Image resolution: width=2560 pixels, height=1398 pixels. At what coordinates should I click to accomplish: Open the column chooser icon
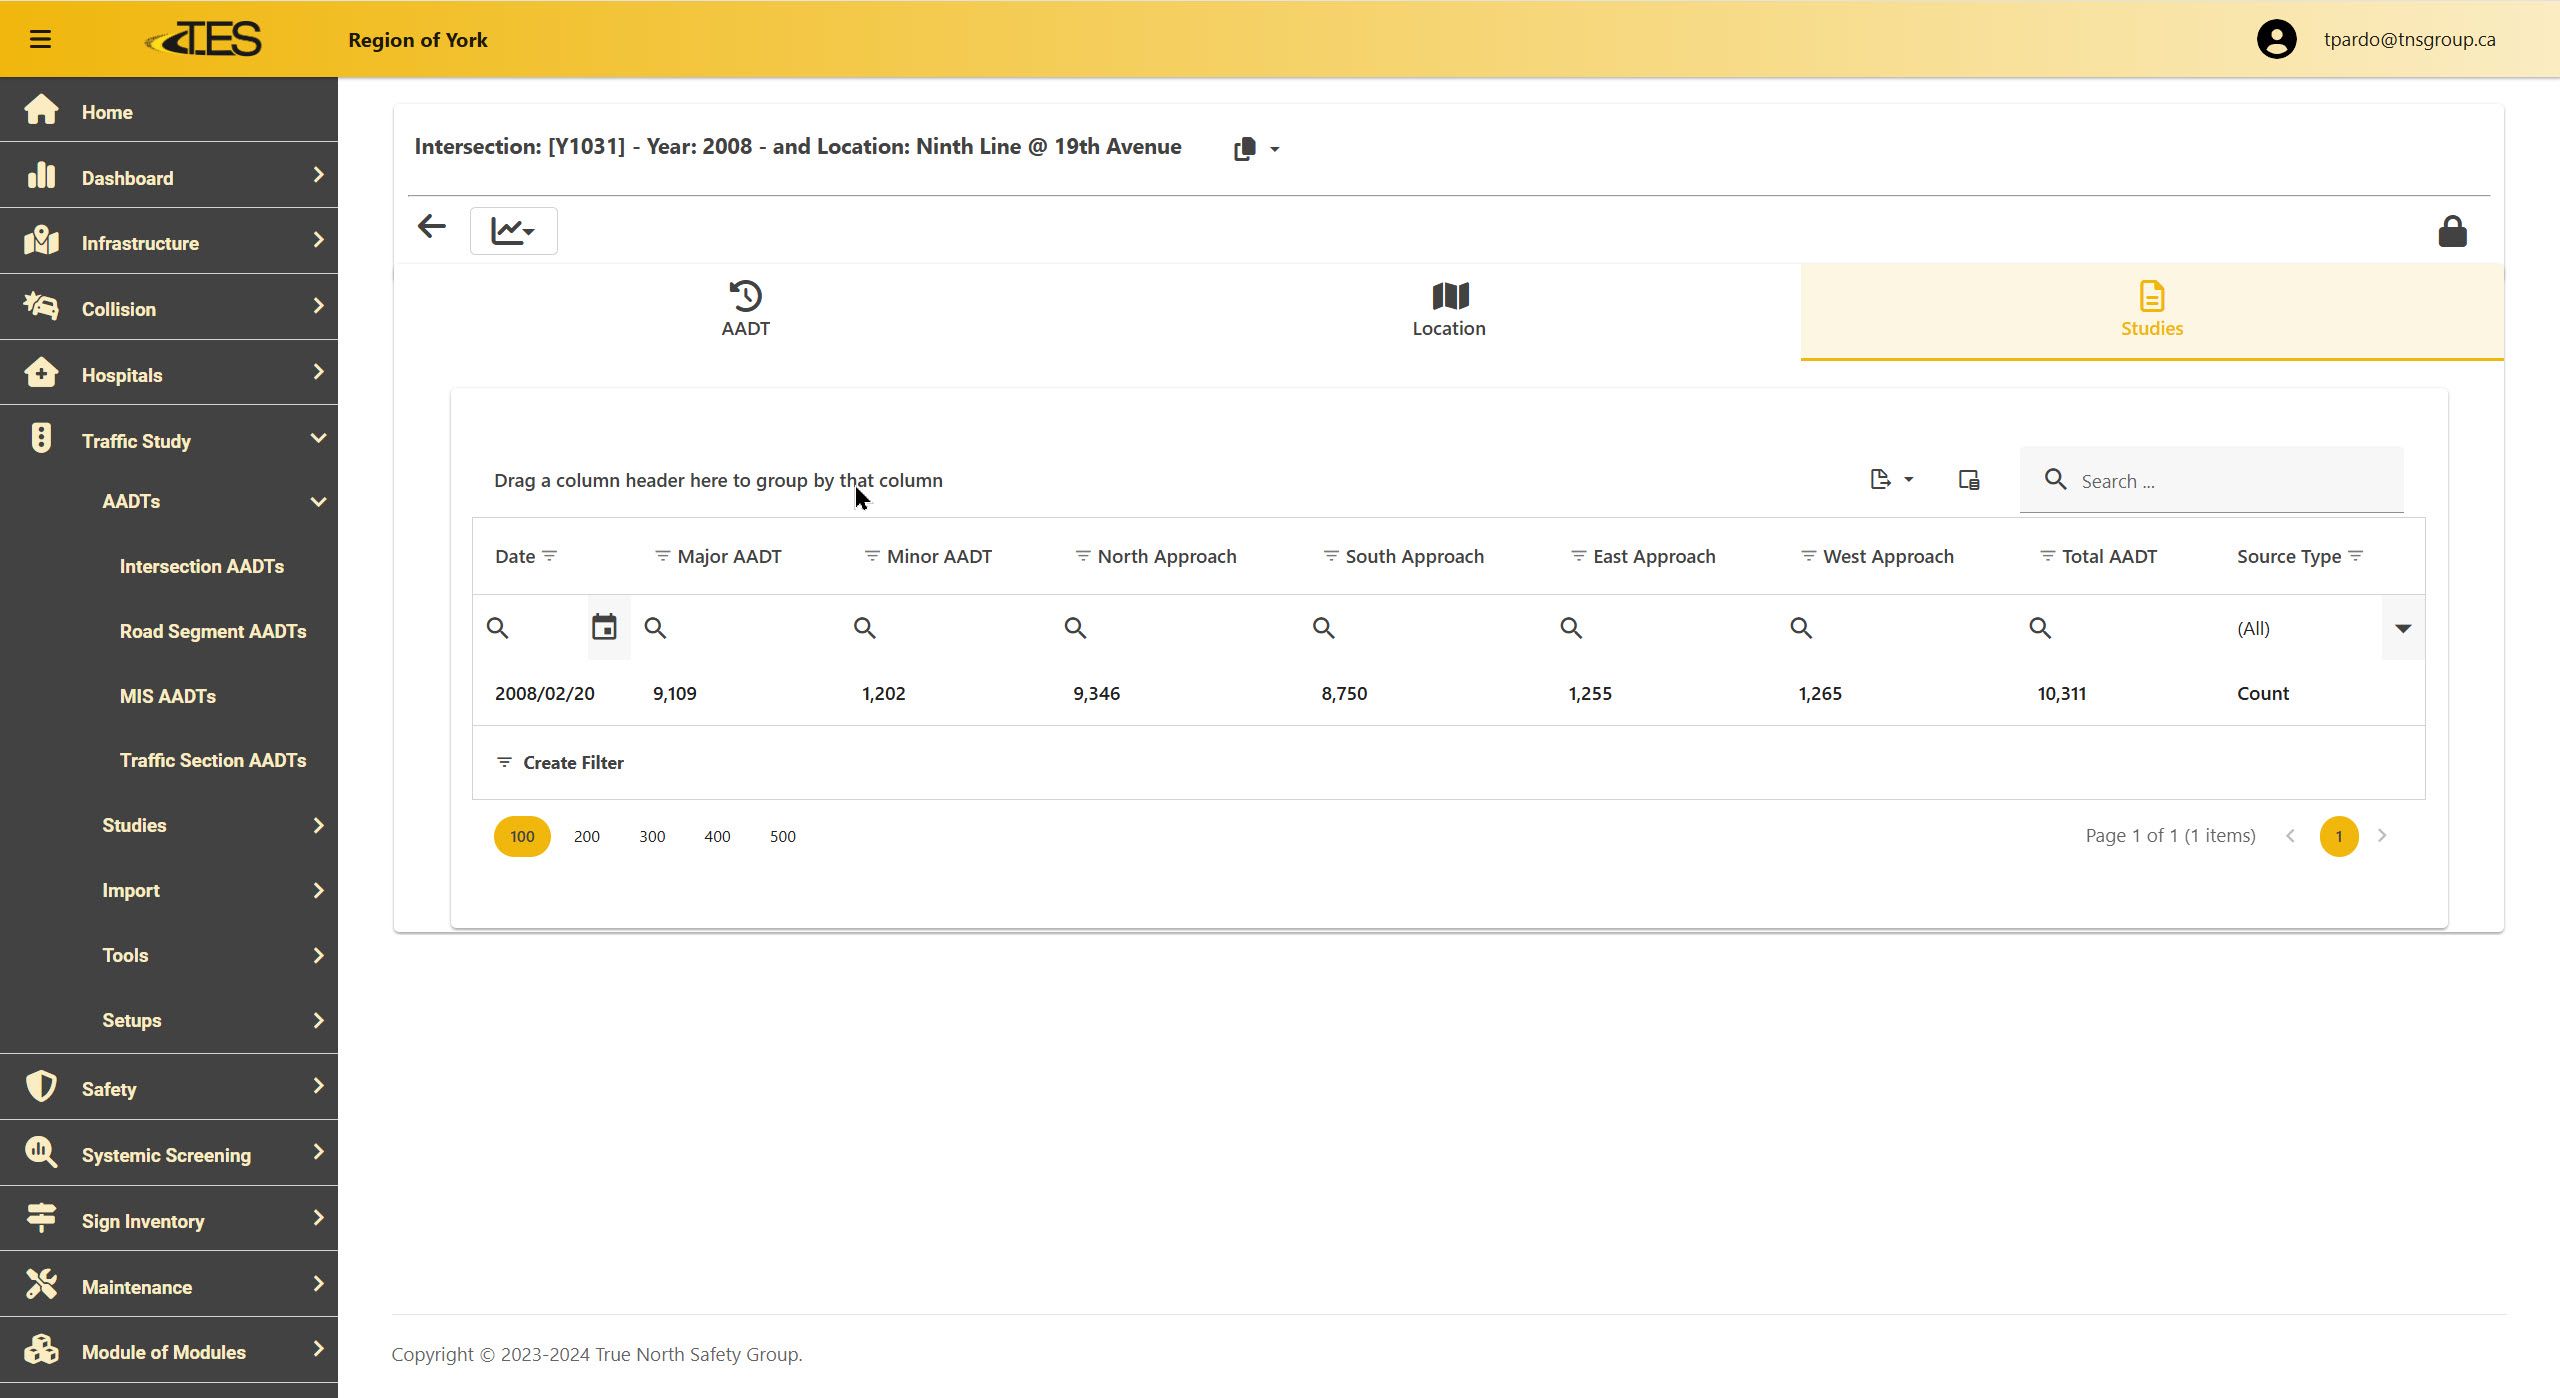click(1968, 480)
